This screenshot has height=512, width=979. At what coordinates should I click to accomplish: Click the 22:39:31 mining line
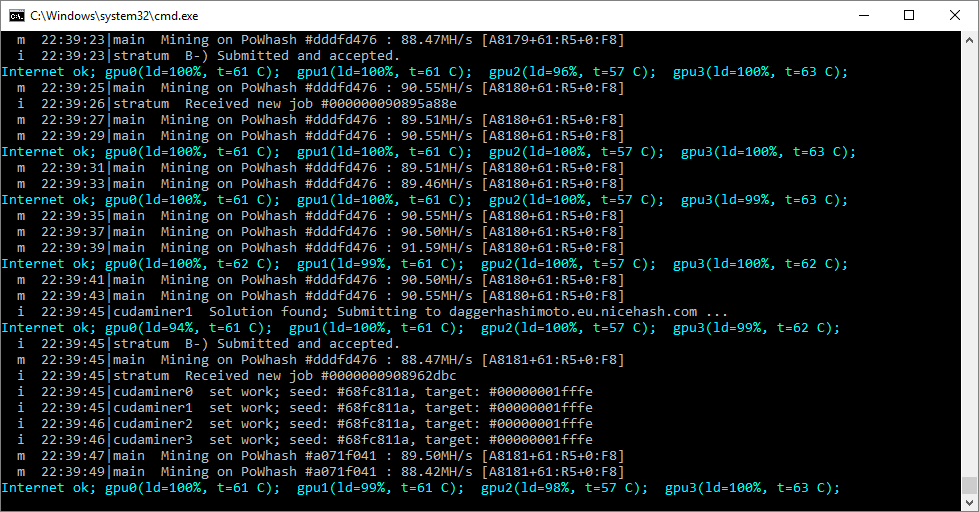coord(320,168)
